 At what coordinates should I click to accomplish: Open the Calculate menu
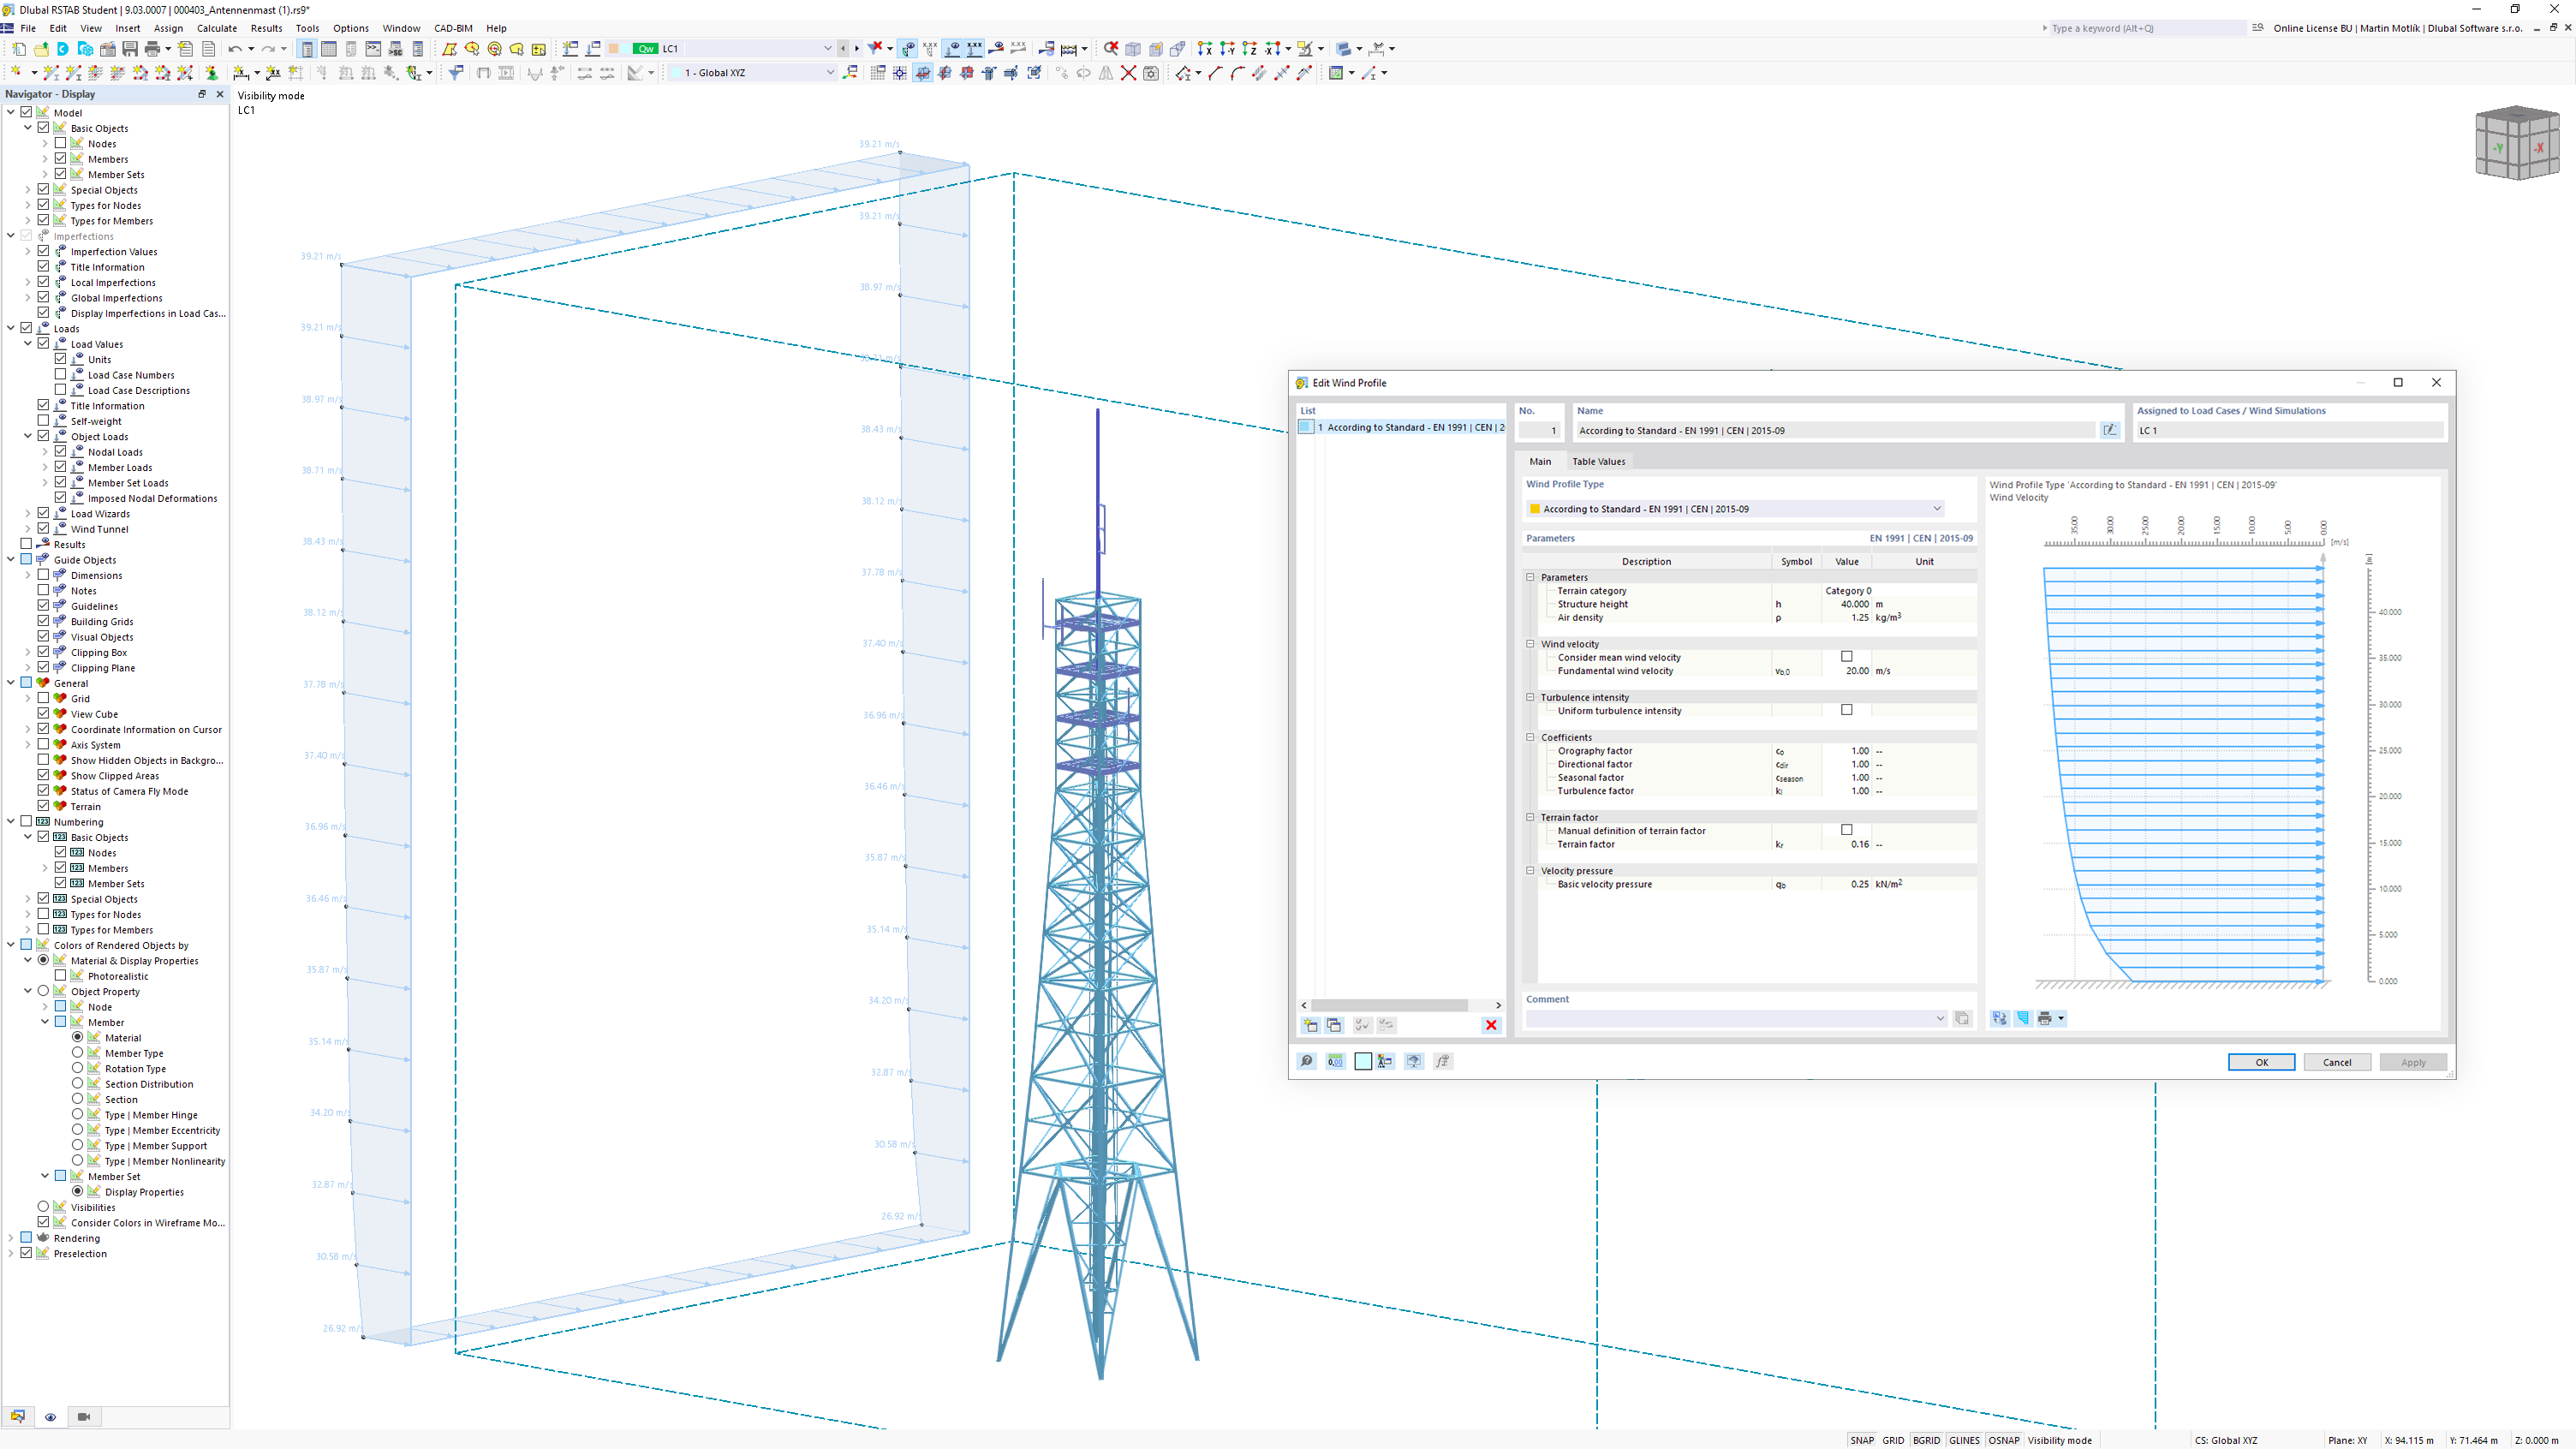(x=217, y=28)
